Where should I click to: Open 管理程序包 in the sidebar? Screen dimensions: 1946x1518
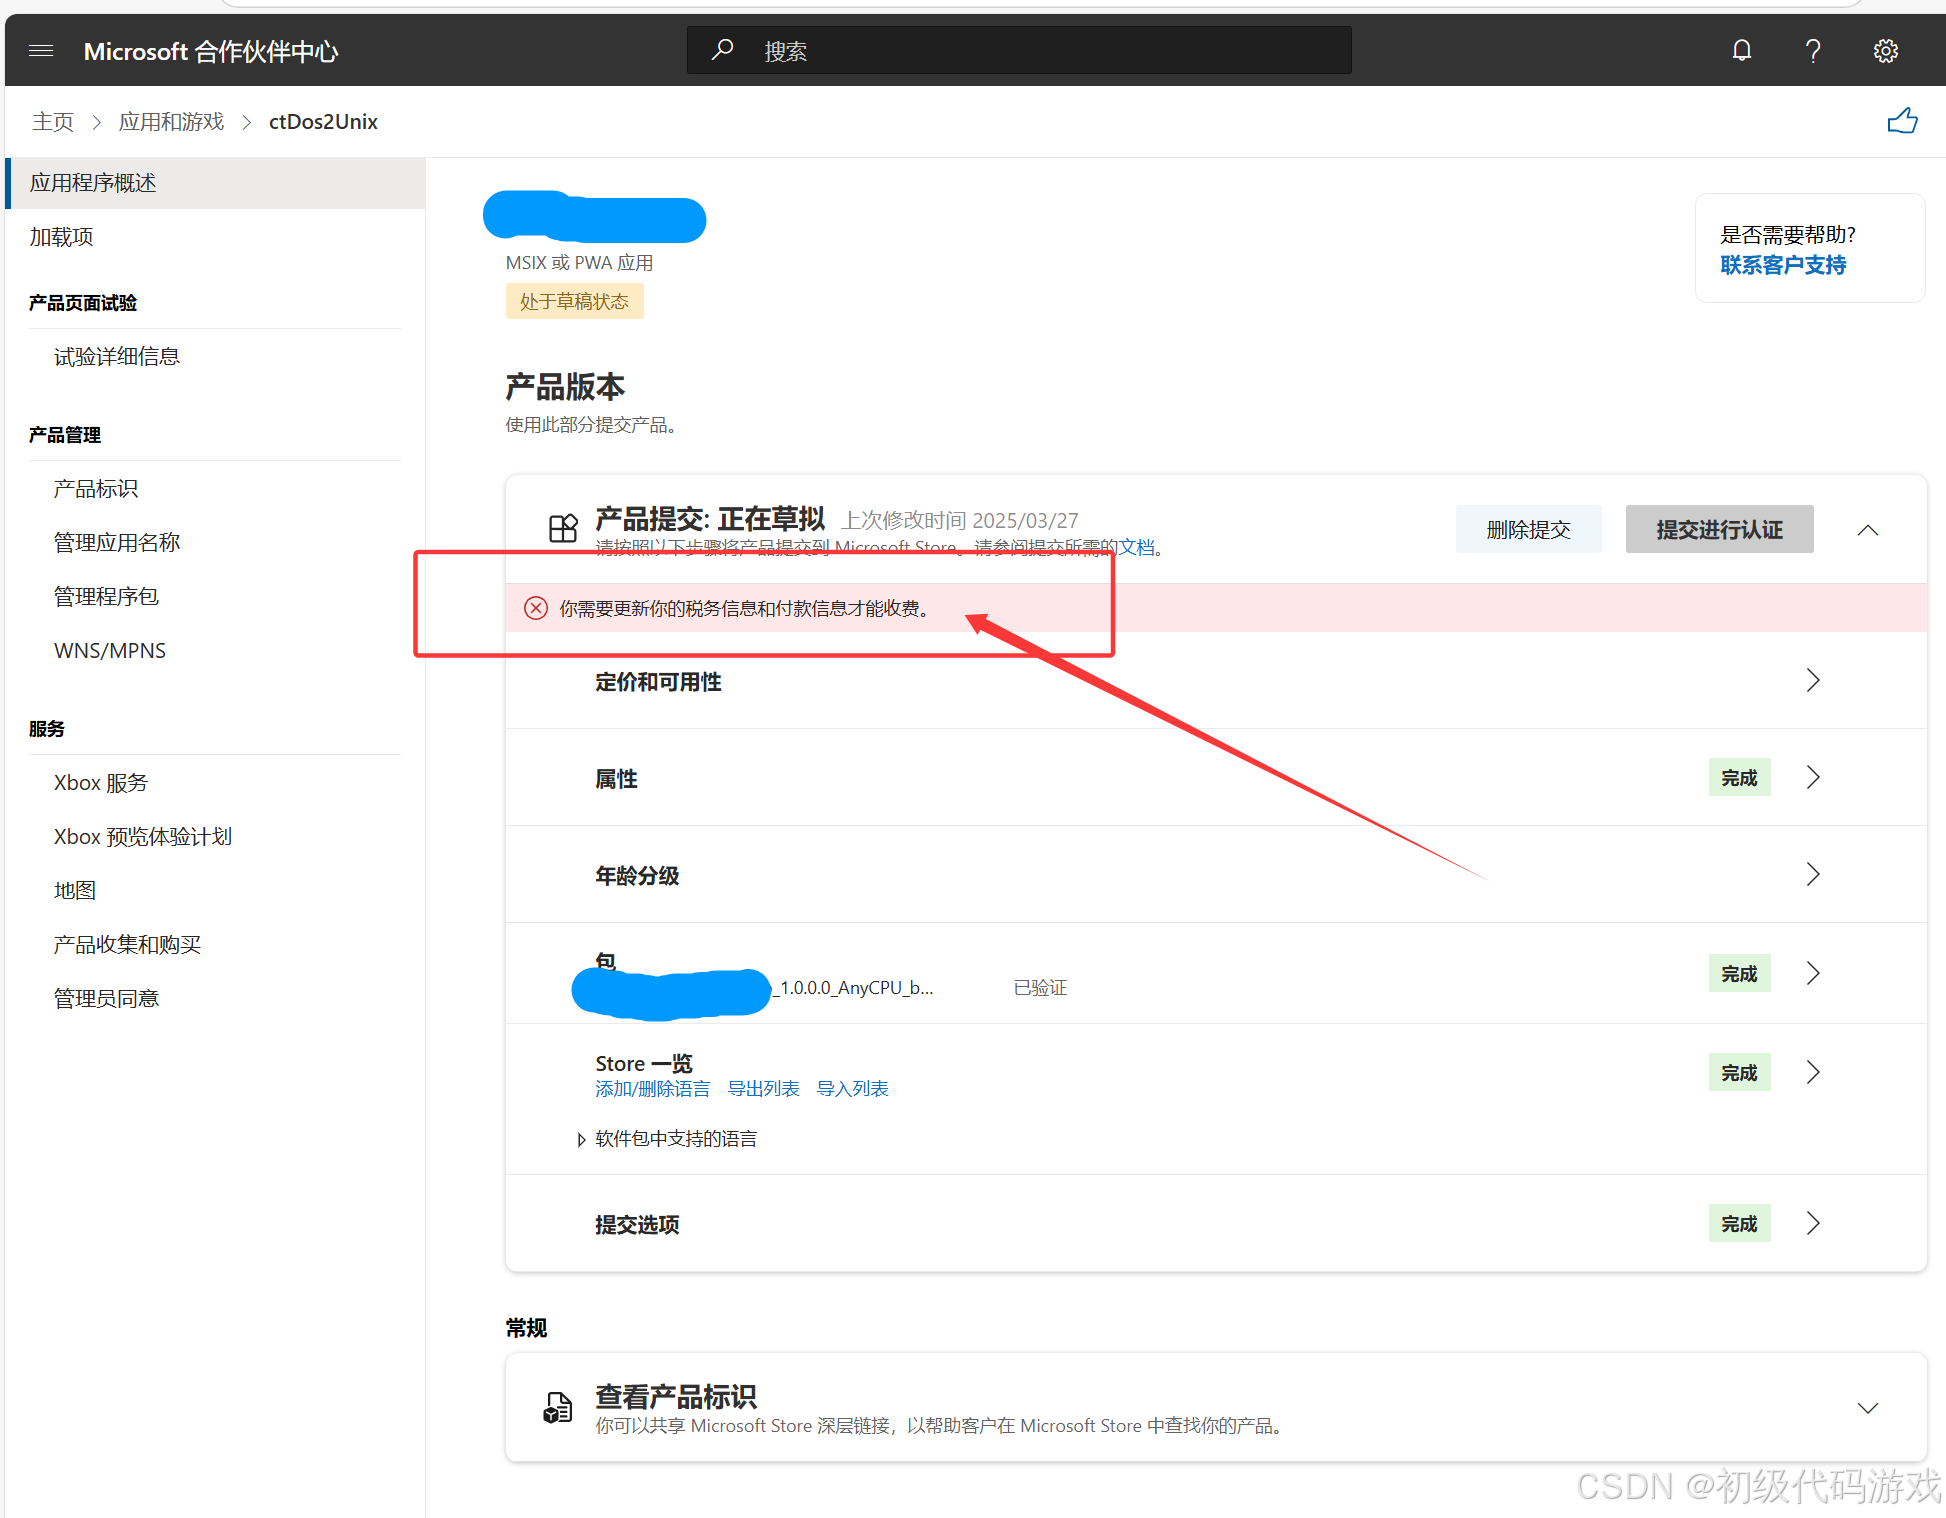[x=106, y=597]
